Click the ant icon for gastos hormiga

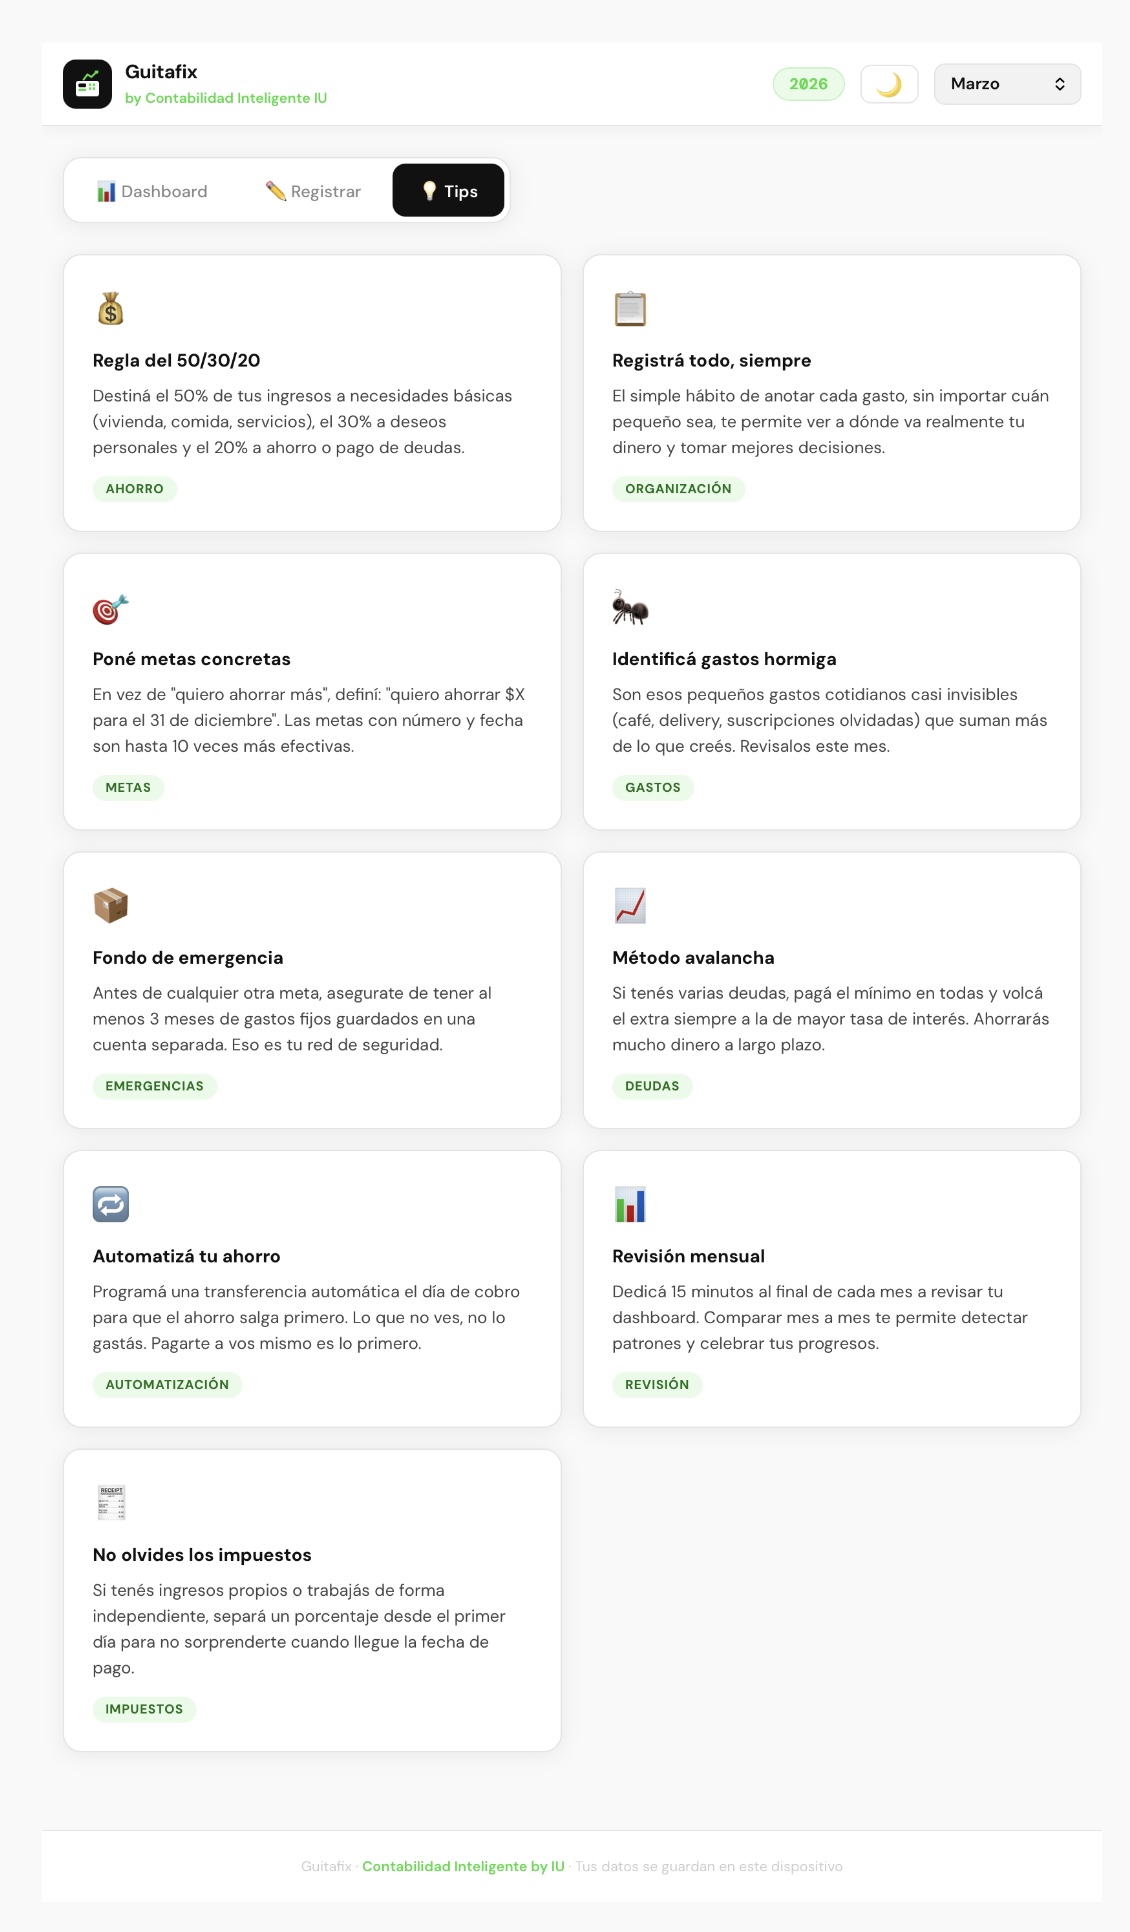[x=630, y=607]
